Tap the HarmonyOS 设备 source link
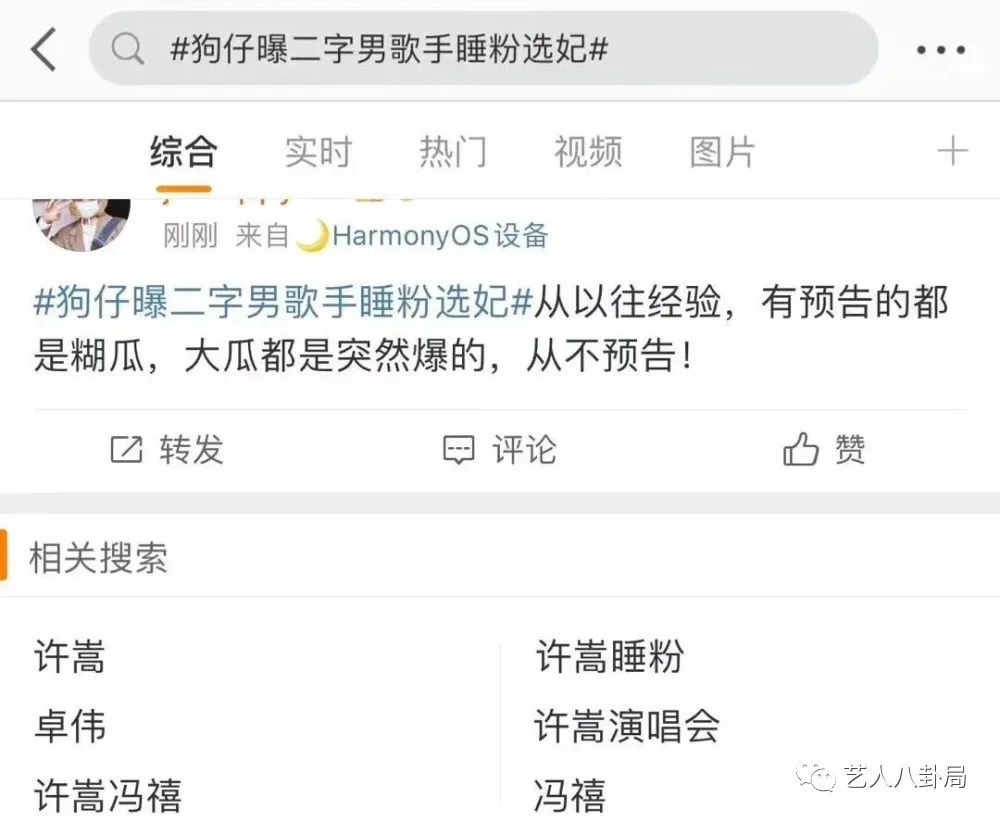Screen dimensions: 1000x821 click(422, 235)
